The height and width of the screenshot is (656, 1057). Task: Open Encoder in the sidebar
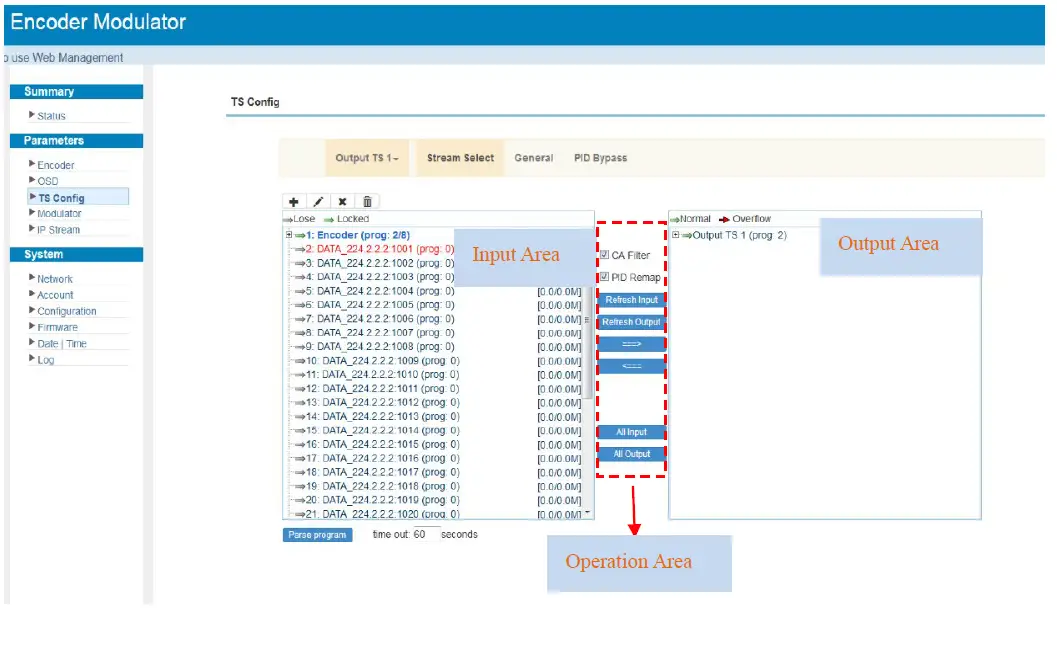point(55,165)
